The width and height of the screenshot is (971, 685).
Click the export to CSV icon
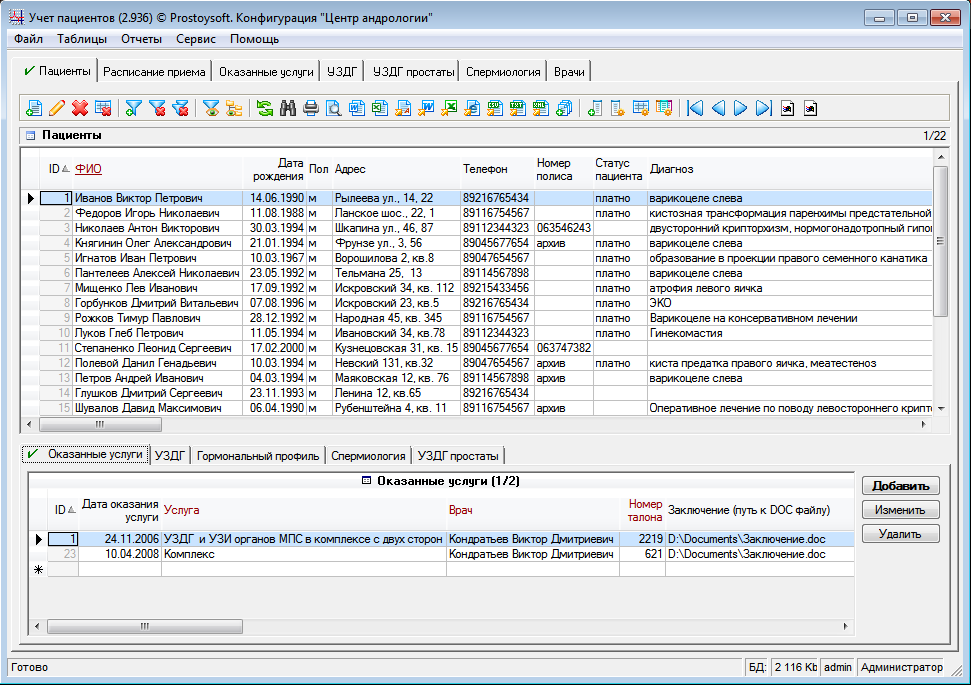[x=495, y=108]
